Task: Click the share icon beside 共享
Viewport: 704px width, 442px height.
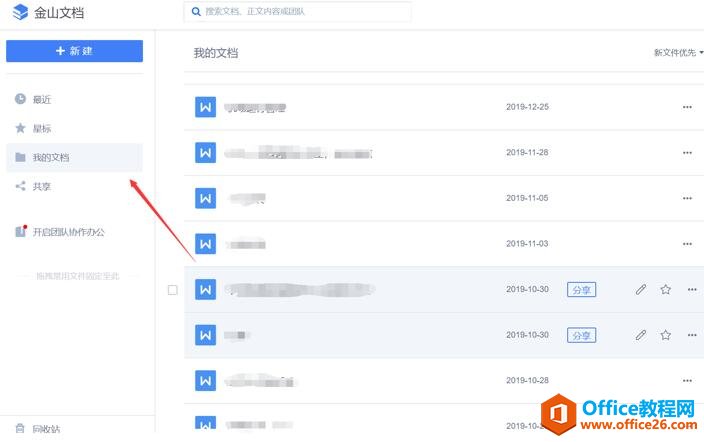Action: [20, 186]
